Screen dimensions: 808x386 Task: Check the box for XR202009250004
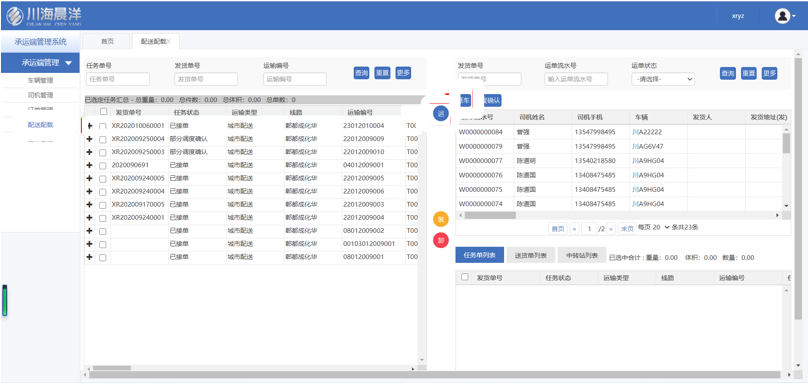pyautogui.click(x=103, y=139)
